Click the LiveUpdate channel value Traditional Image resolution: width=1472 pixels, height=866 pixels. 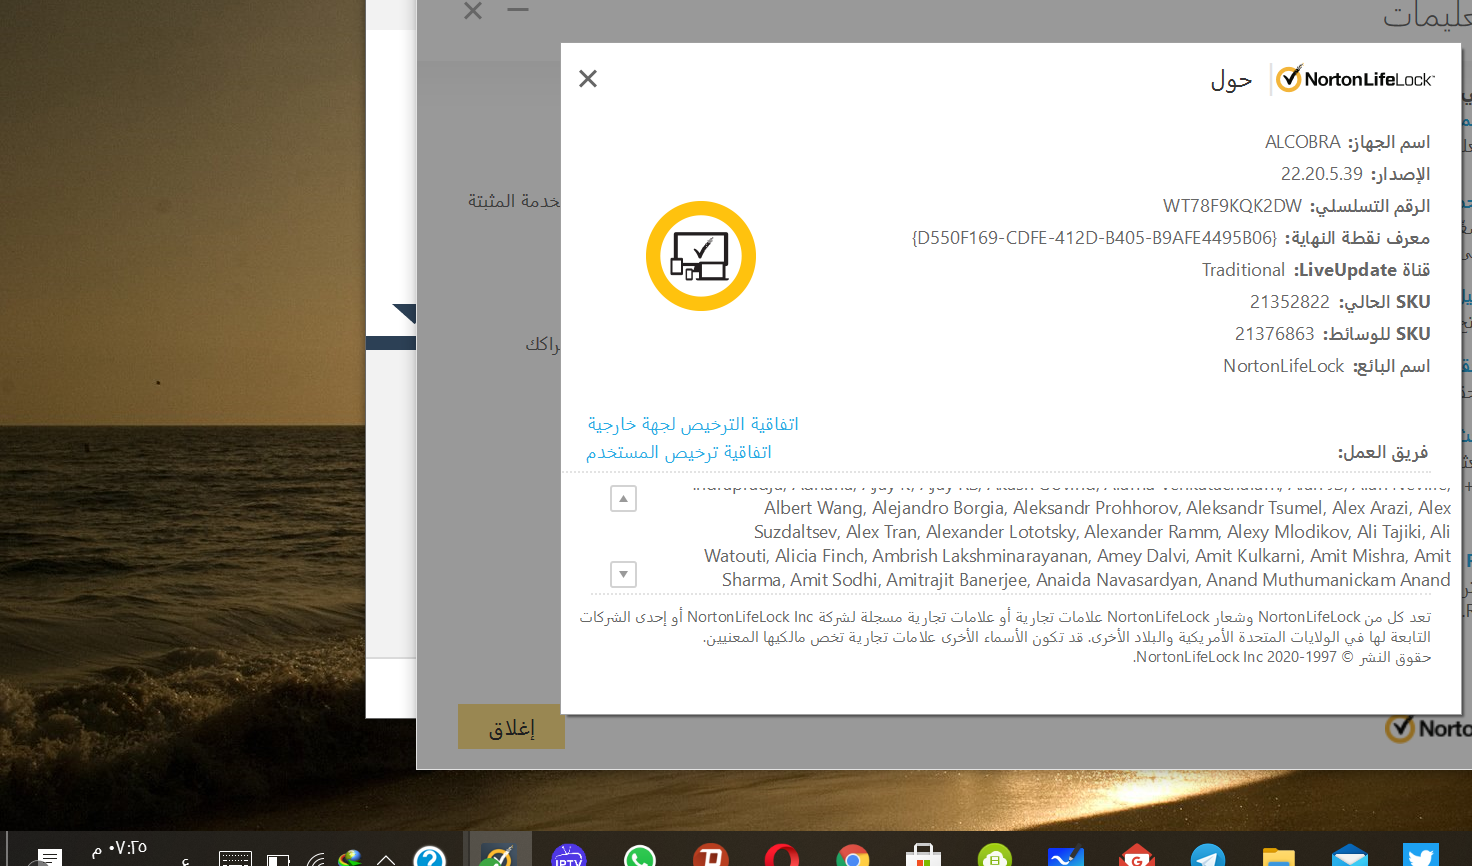1243,270
